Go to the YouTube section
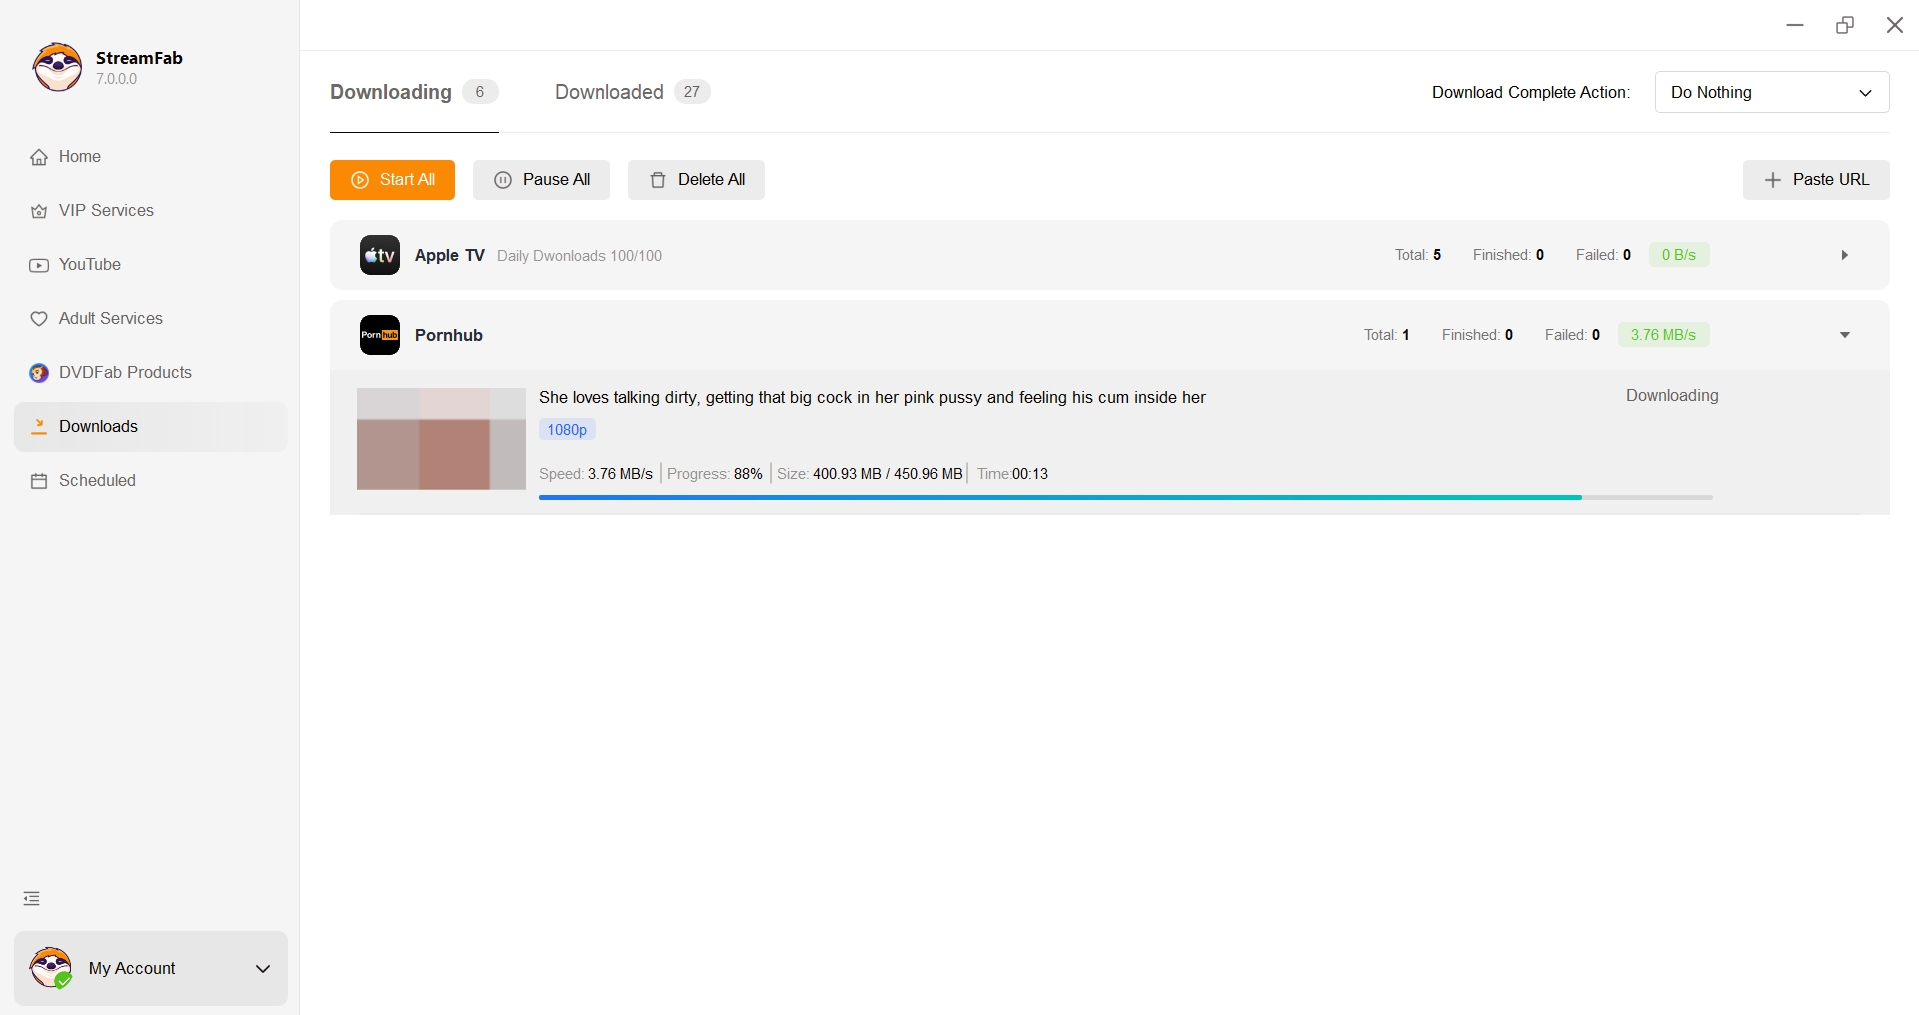The width and height of the screenshot is (1919, 1015). pyautogui.click(x=89, y=265)
